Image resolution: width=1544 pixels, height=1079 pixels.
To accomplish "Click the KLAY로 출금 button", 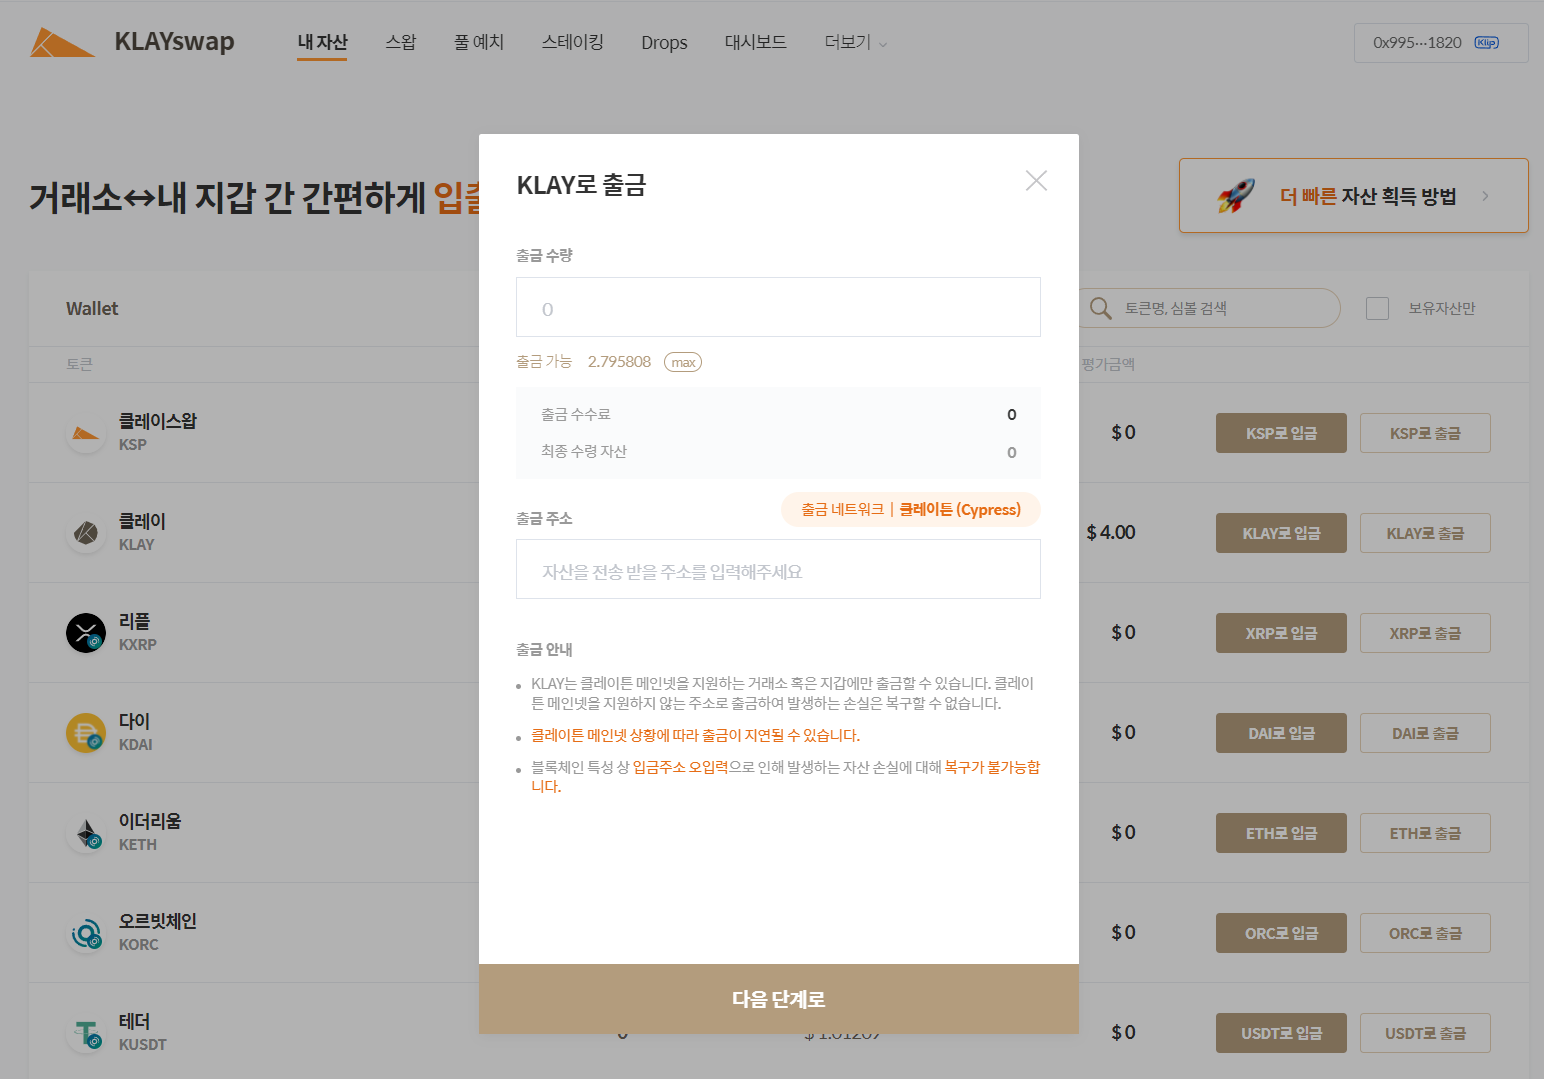I will pos(1425,533).
